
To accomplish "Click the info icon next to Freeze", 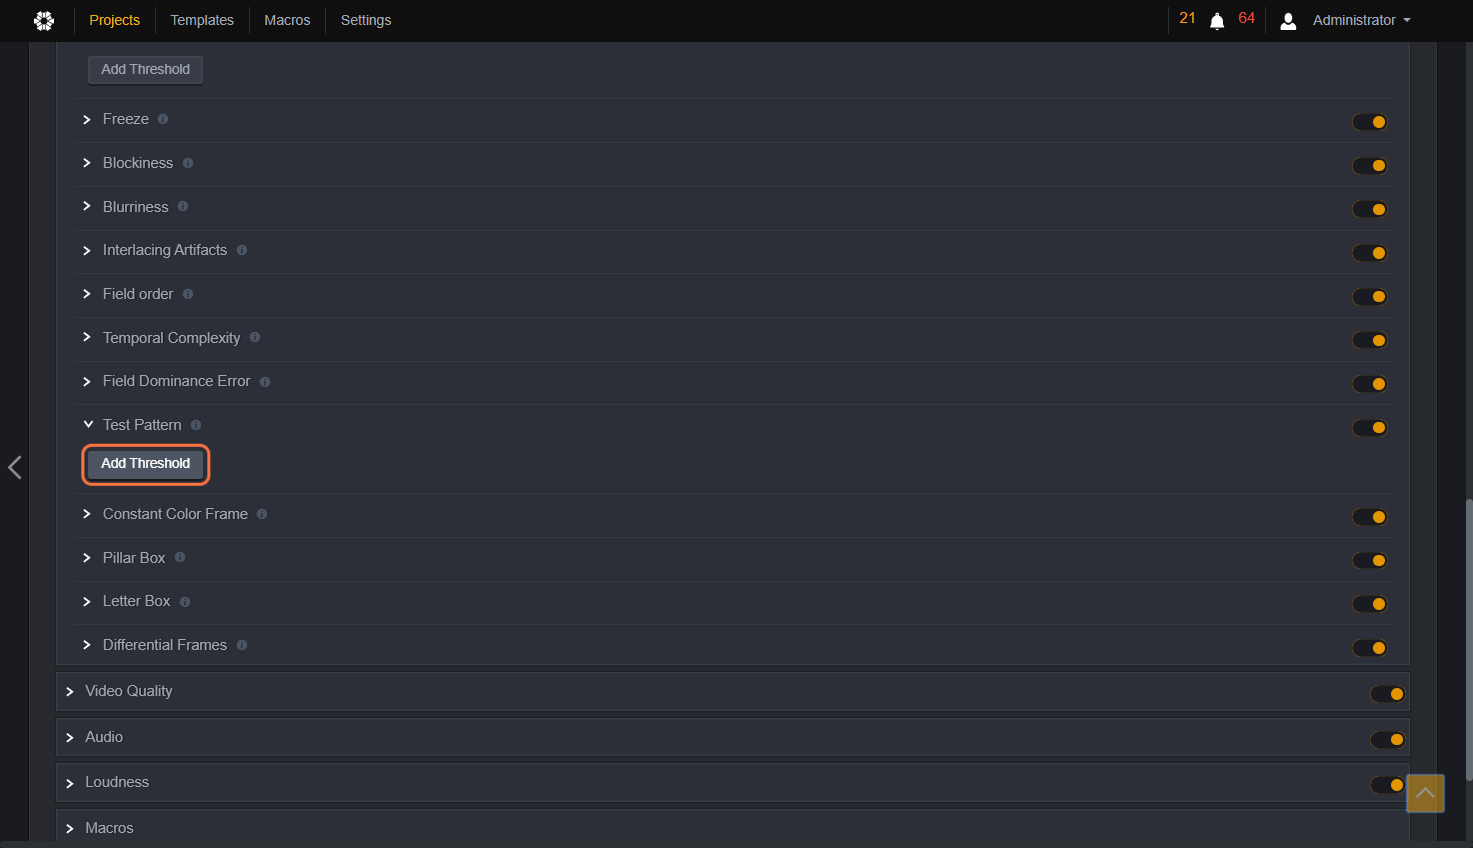I will [163, 119].
